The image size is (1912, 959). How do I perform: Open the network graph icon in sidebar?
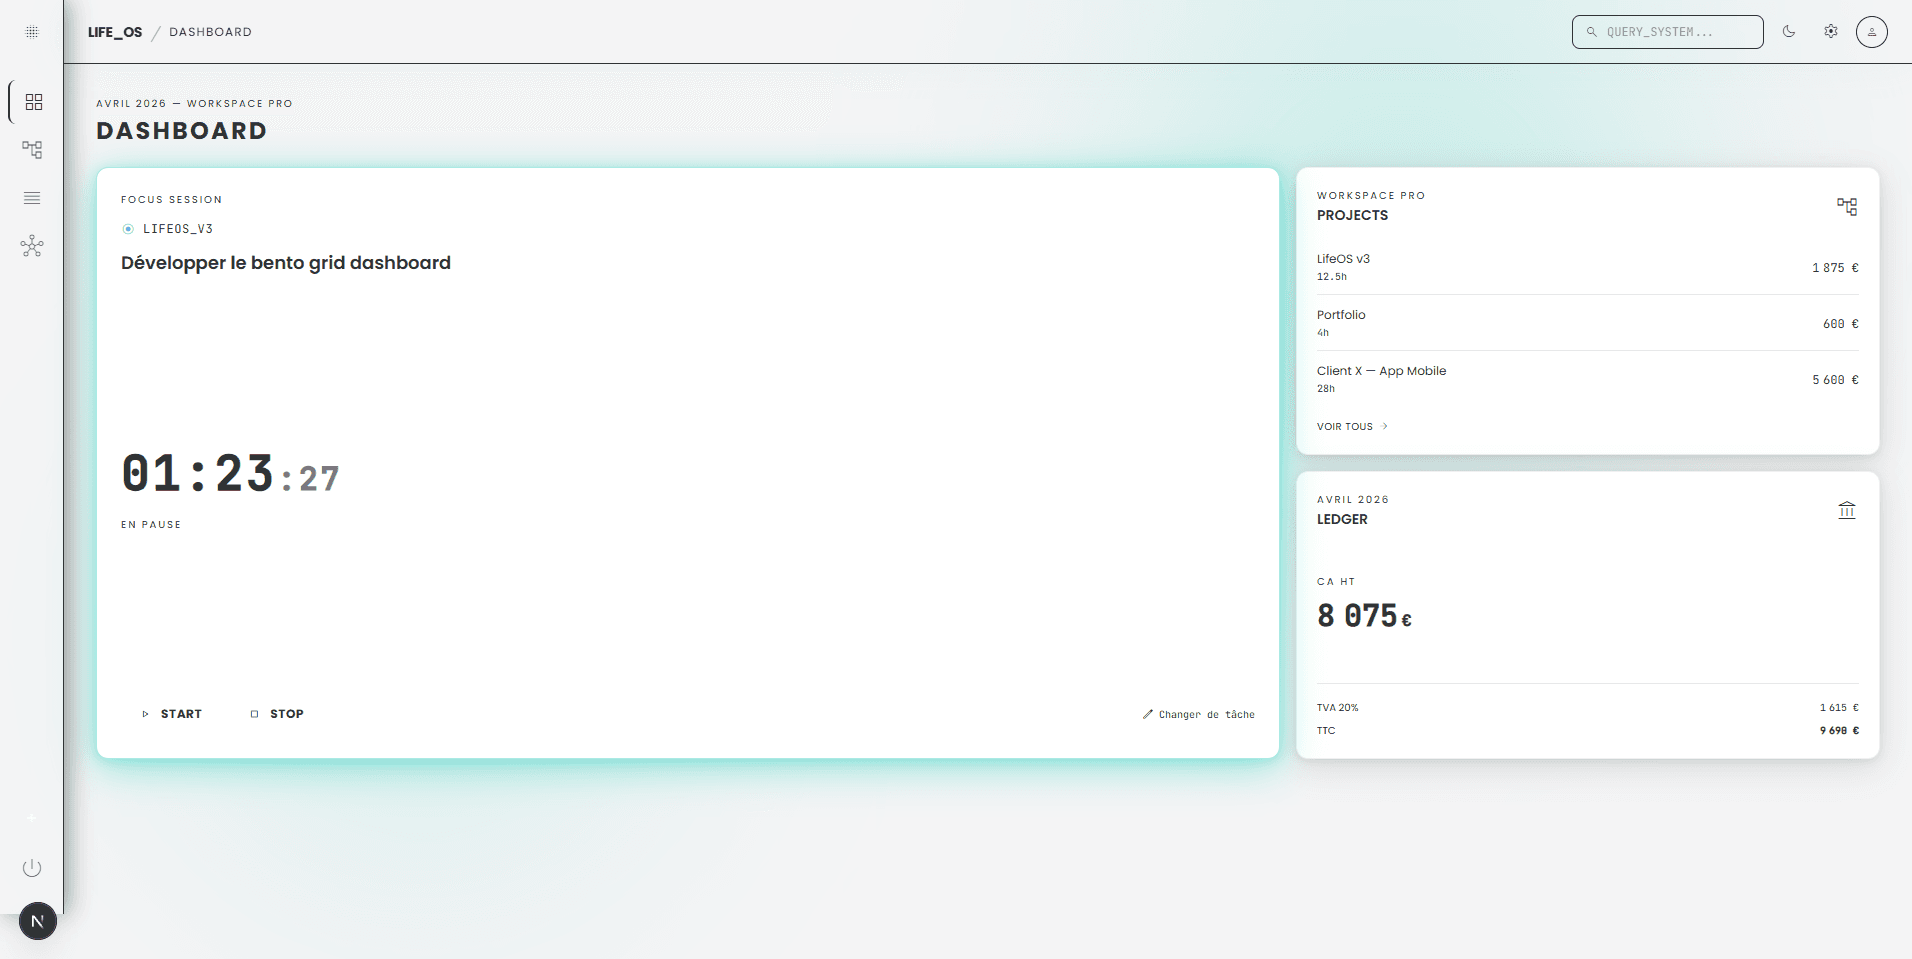coord(32,246)
